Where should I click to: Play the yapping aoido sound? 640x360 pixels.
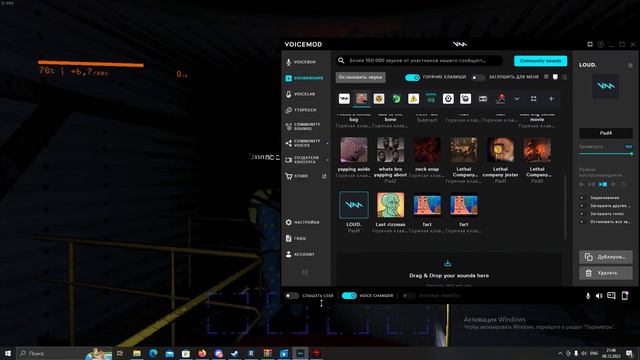coord(354,150)
